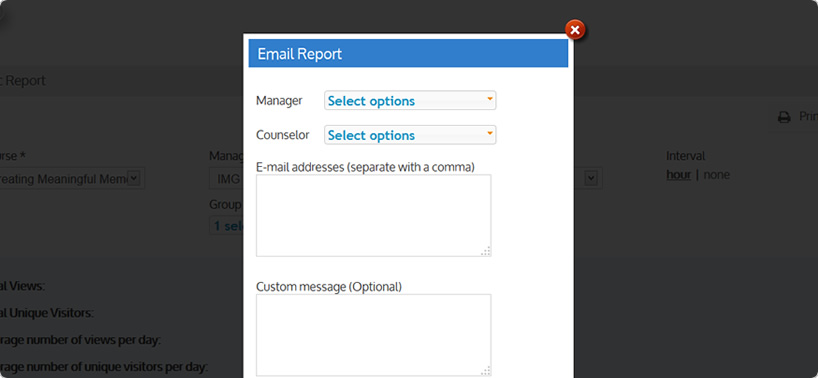Close the Email Report dialog
Viewport: 818px width, 378px height.
coord(574,30)
